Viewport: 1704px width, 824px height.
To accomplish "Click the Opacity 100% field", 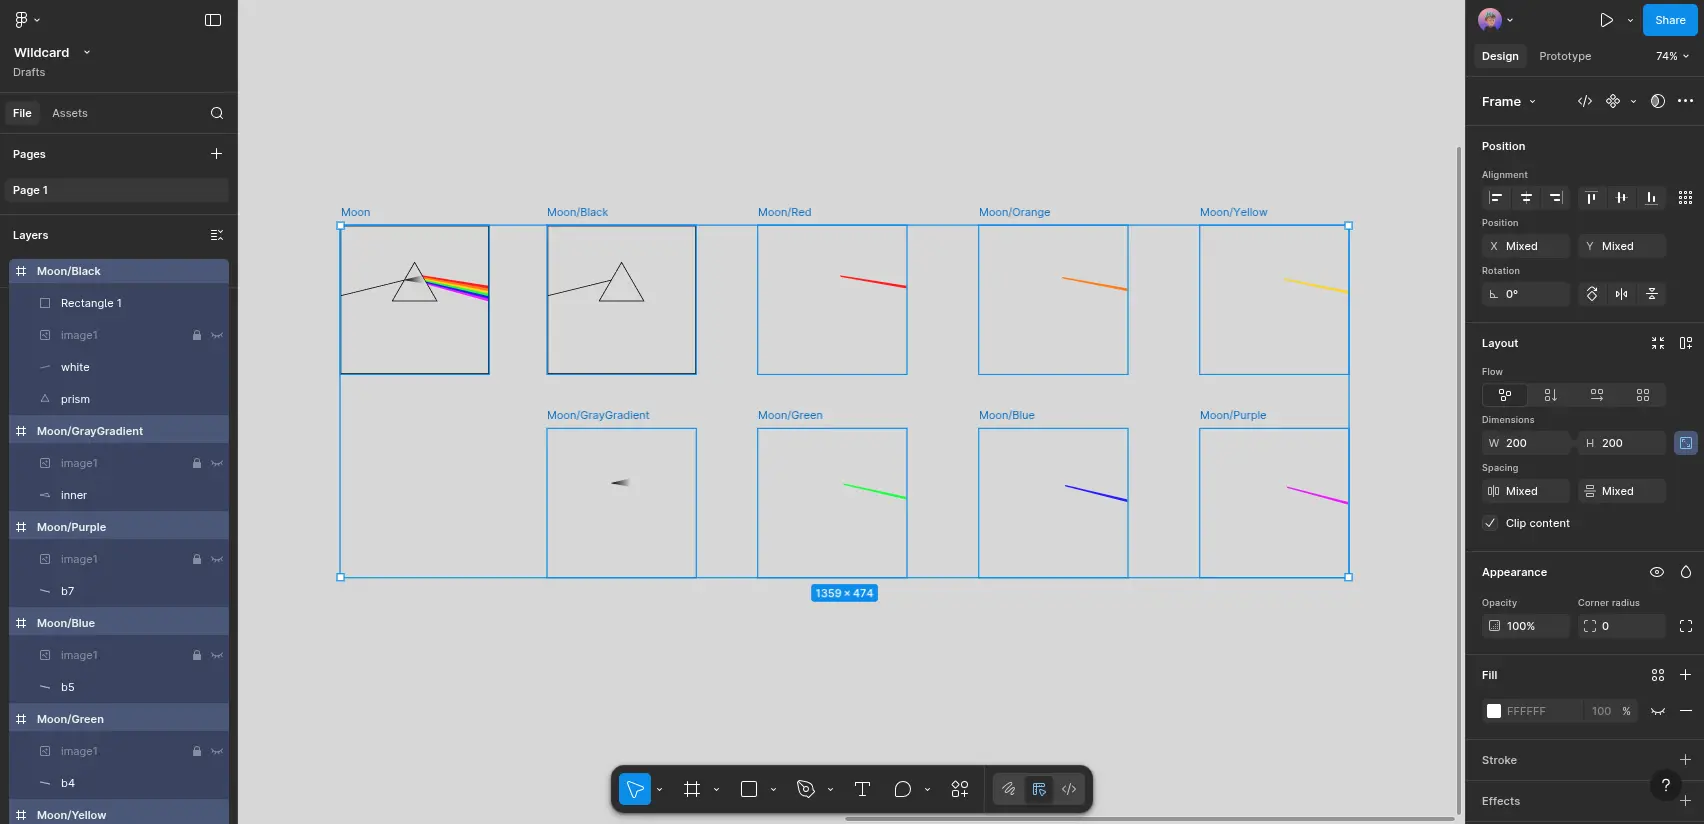I will pyautogui.click(x=1525, y=626).
